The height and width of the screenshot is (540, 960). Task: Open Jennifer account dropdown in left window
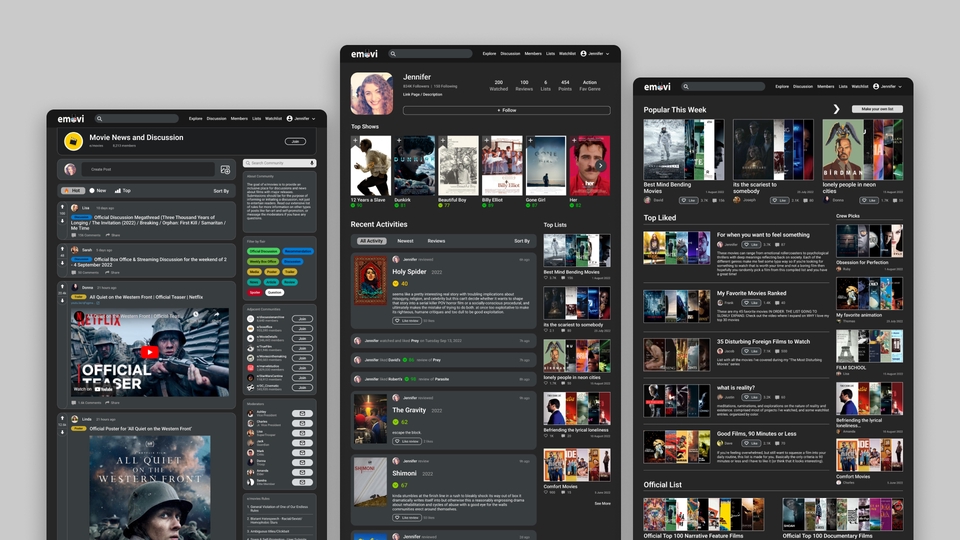(x=301, y=119)
